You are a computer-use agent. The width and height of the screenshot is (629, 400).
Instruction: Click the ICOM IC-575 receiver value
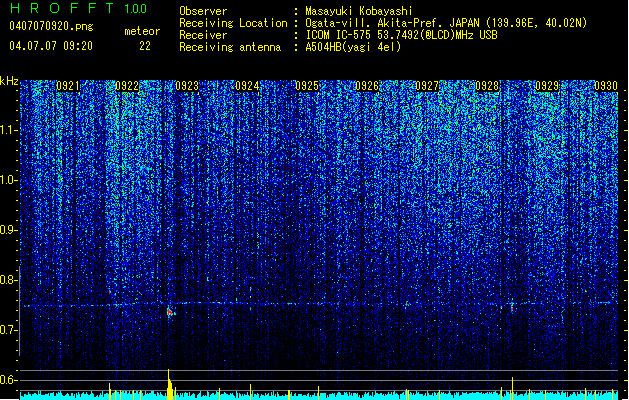[402, 35]
